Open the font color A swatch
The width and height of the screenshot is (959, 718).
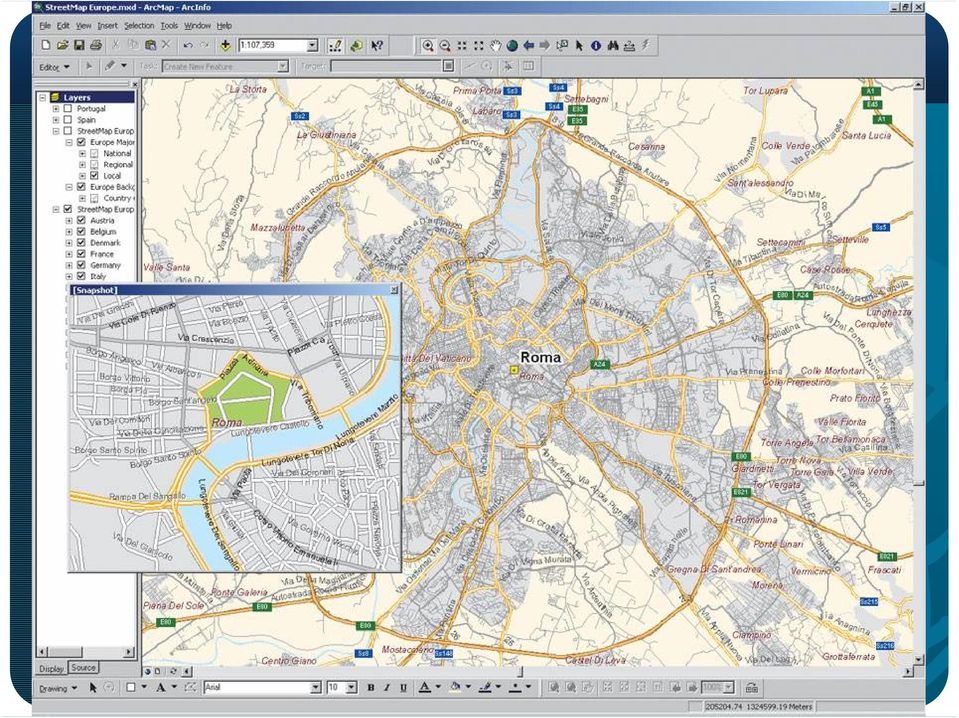(x=425, y=687)
